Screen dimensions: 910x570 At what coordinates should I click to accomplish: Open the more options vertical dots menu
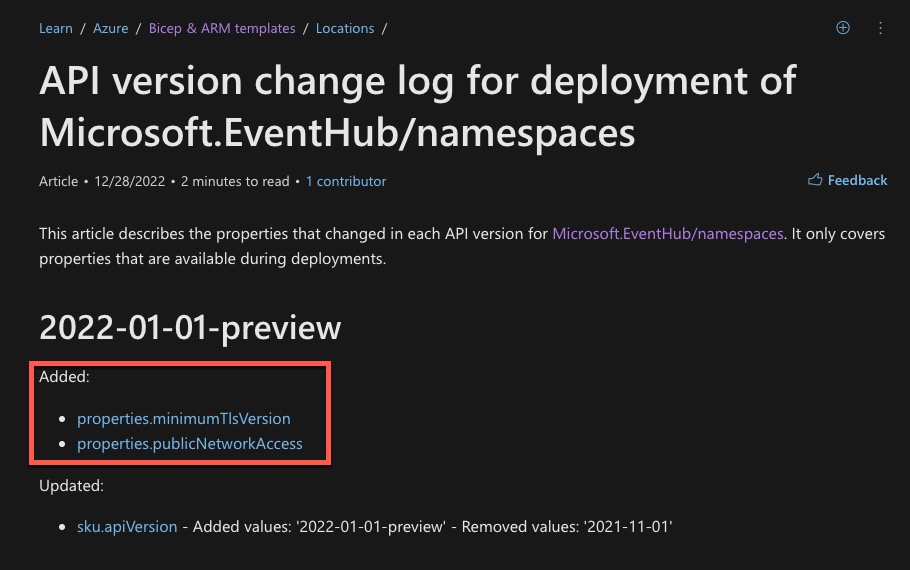click(x=880, y=28)
